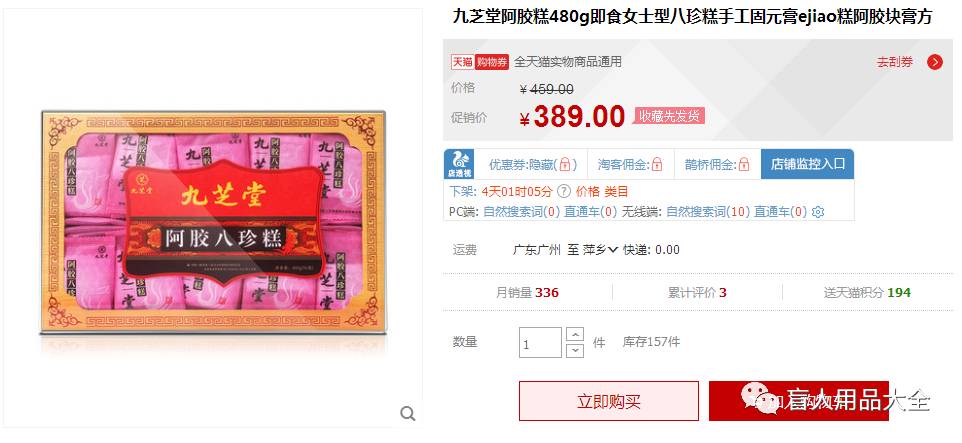Click the 去刮券 link

pos(895,62)
